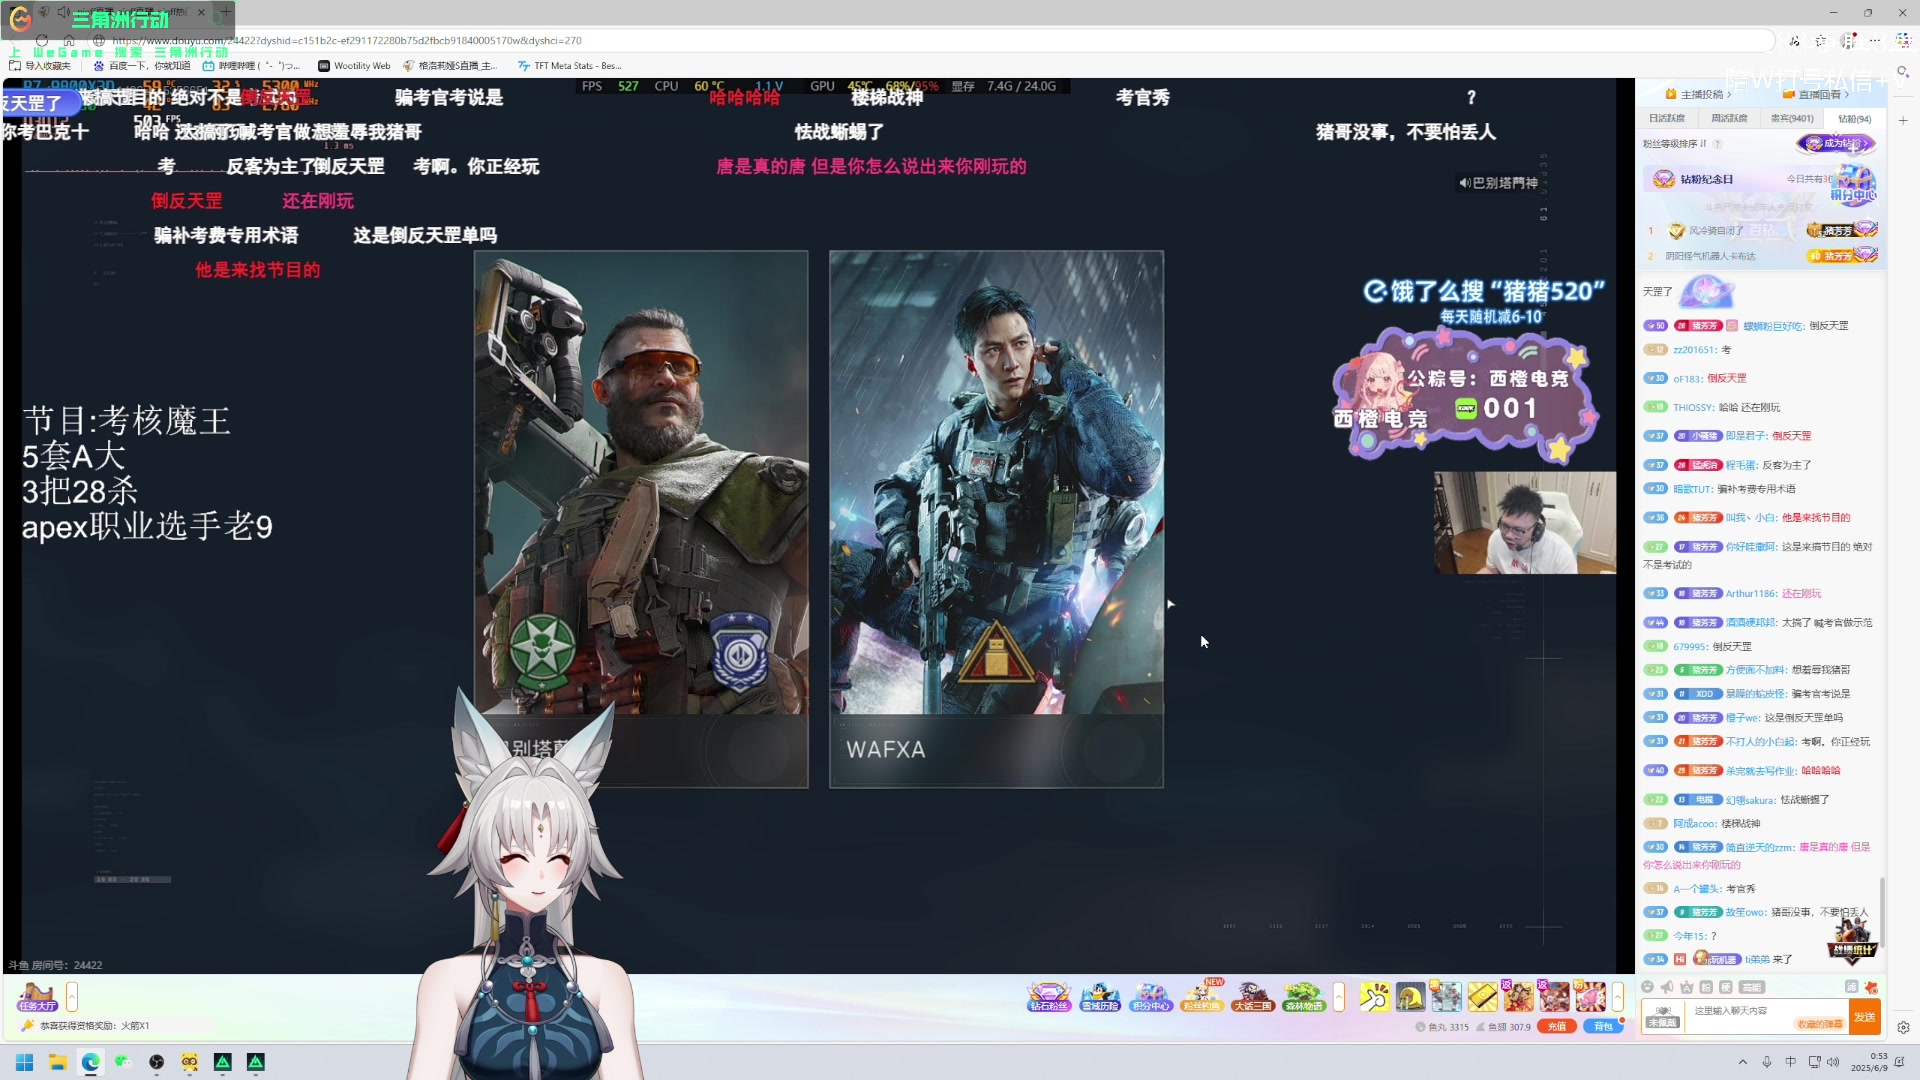This screenshot has width=1920, height=1080.
Task: Open the 雪域历险 activity icon
Action: tap(1100, 997)
